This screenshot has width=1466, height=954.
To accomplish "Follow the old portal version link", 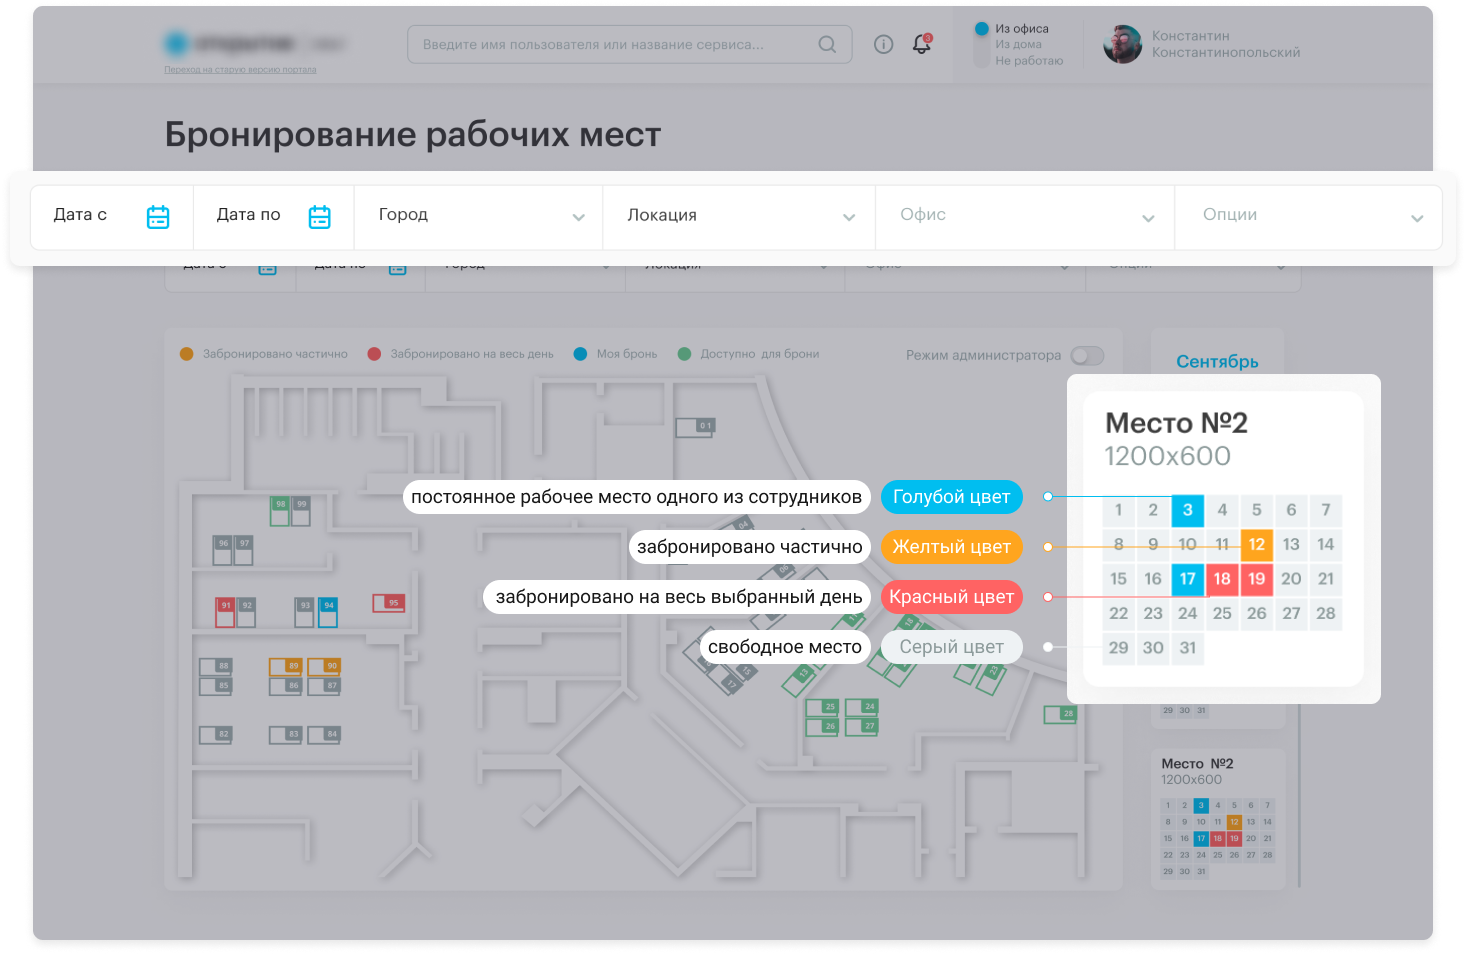I will click(240, 70).
